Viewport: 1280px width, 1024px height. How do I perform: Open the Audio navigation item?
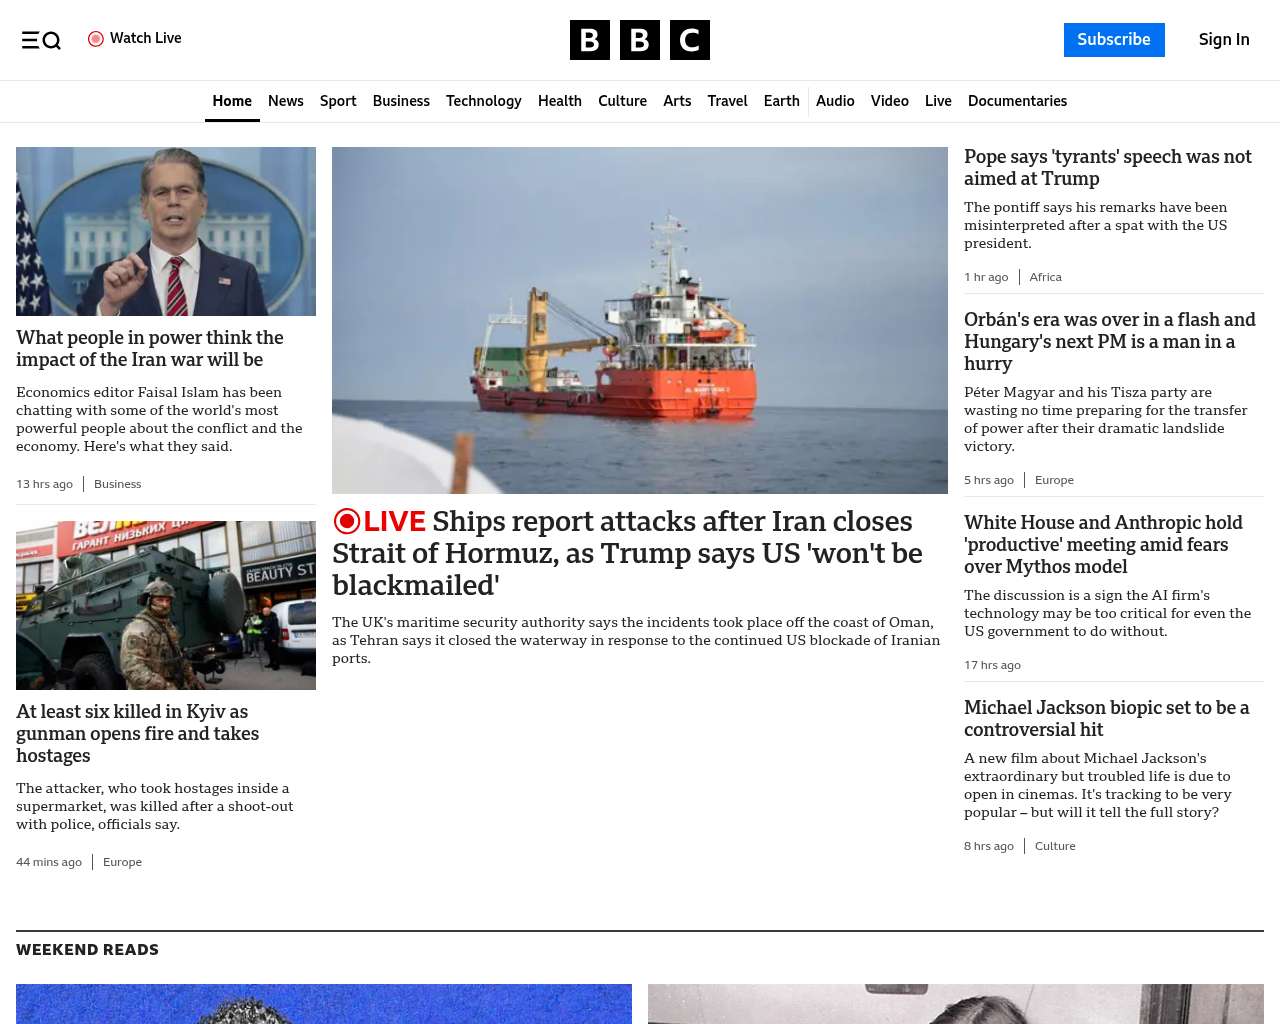point(835,101)
